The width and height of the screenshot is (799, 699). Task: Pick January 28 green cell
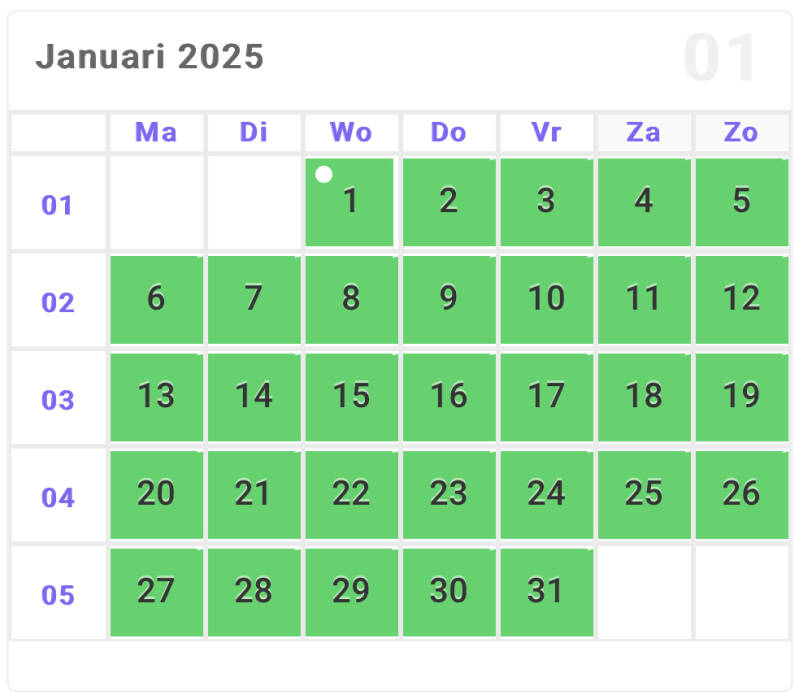tap(254, 592)
